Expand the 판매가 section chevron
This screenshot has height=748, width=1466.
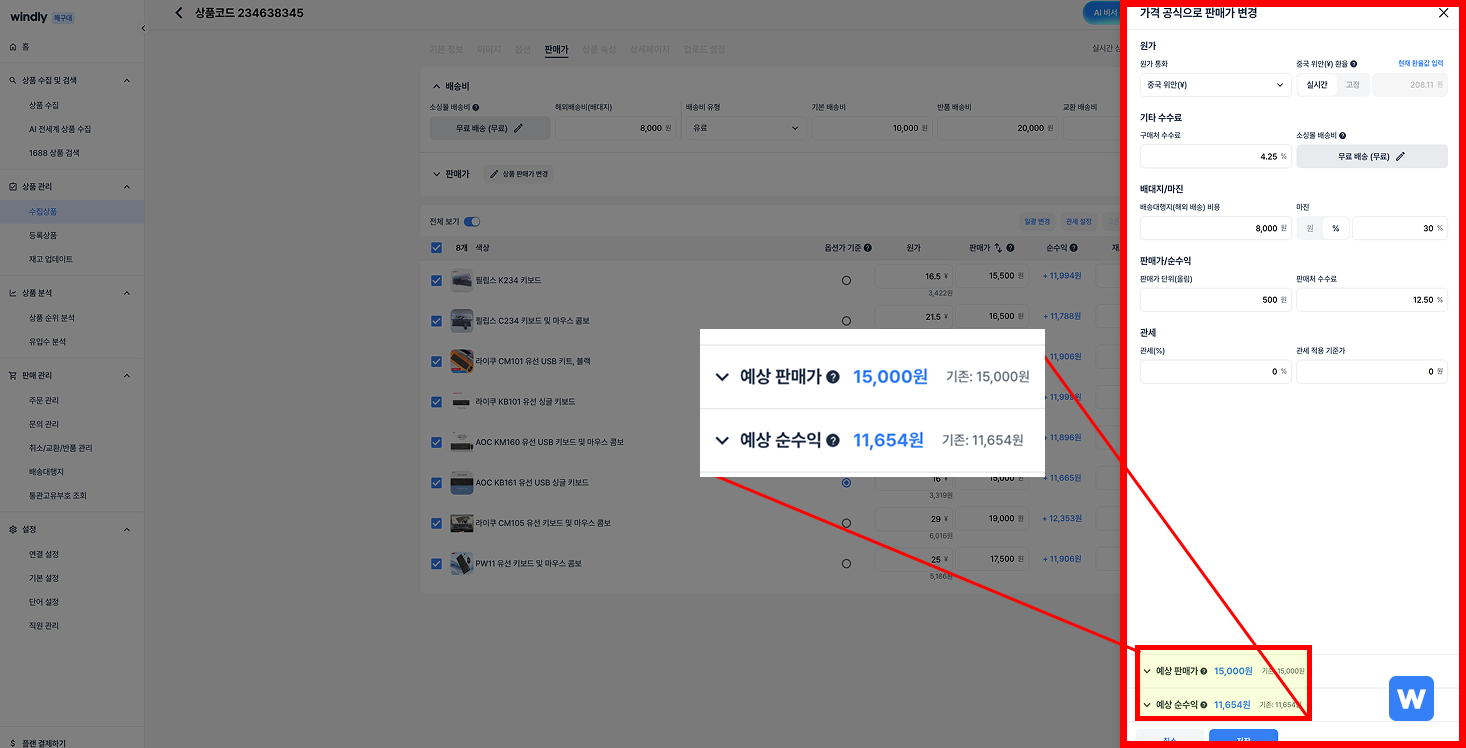point(437,174)
